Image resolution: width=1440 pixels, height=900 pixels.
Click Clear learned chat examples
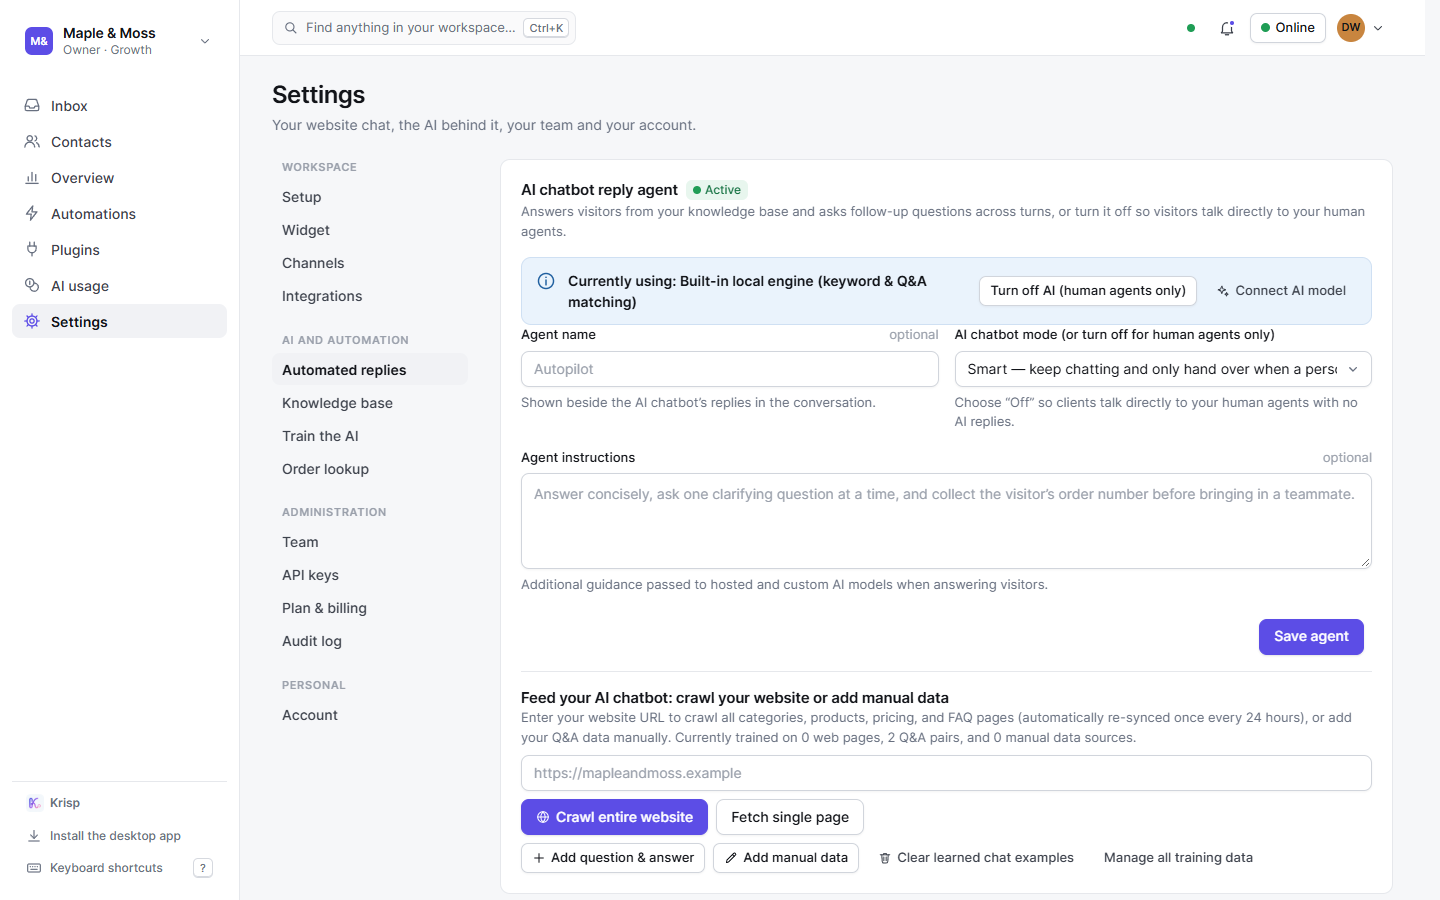(x=976, y=858)
